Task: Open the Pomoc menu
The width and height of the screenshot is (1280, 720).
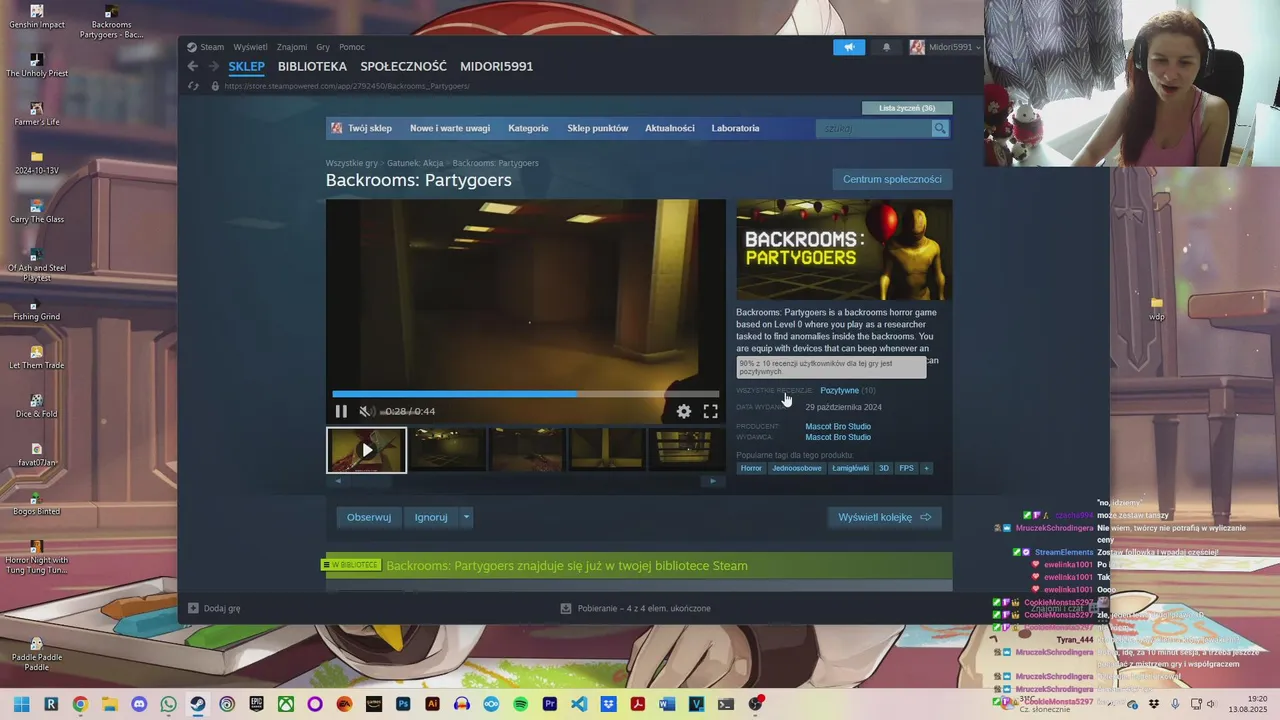Action: pos(352,47)
